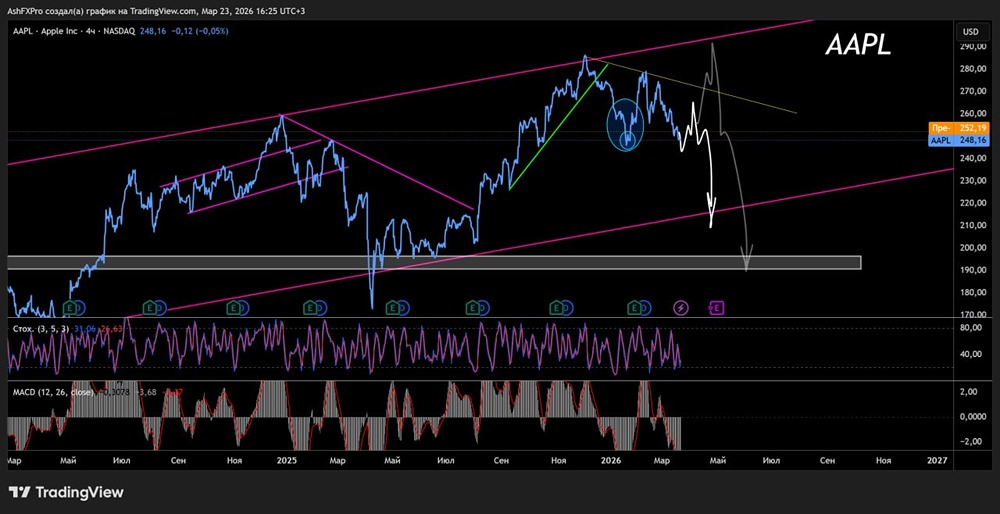1000x514 pixels.
Task: Open the earnings marker after the 2026 label
Action: (x=634, y=308)
